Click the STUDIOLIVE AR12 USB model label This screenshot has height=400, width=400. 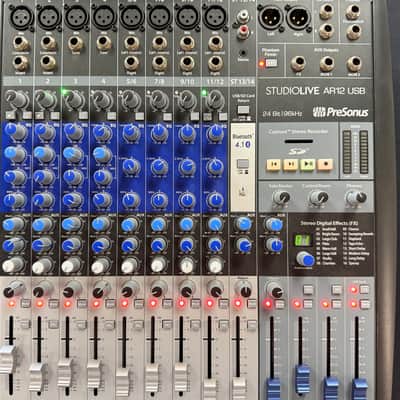[x=315, y=91]
